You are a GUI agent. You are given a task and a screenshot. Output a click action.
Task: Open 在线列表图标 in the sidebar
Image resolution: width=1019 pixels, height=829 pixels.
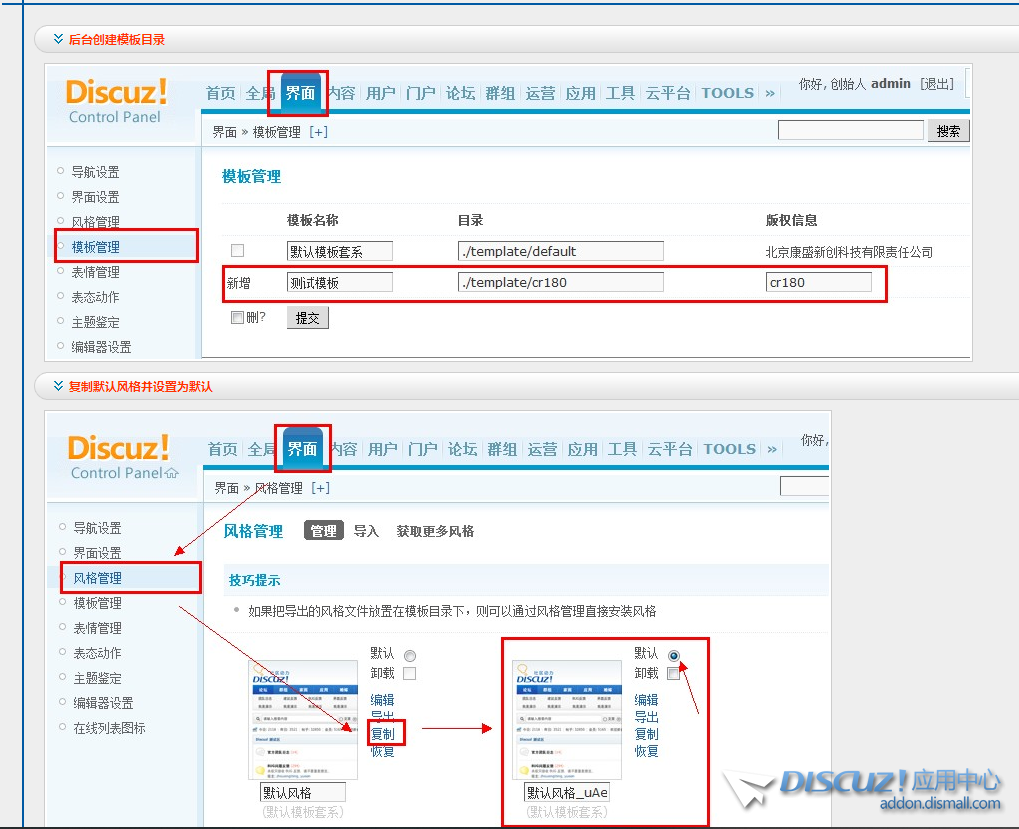tap(109, 728)
